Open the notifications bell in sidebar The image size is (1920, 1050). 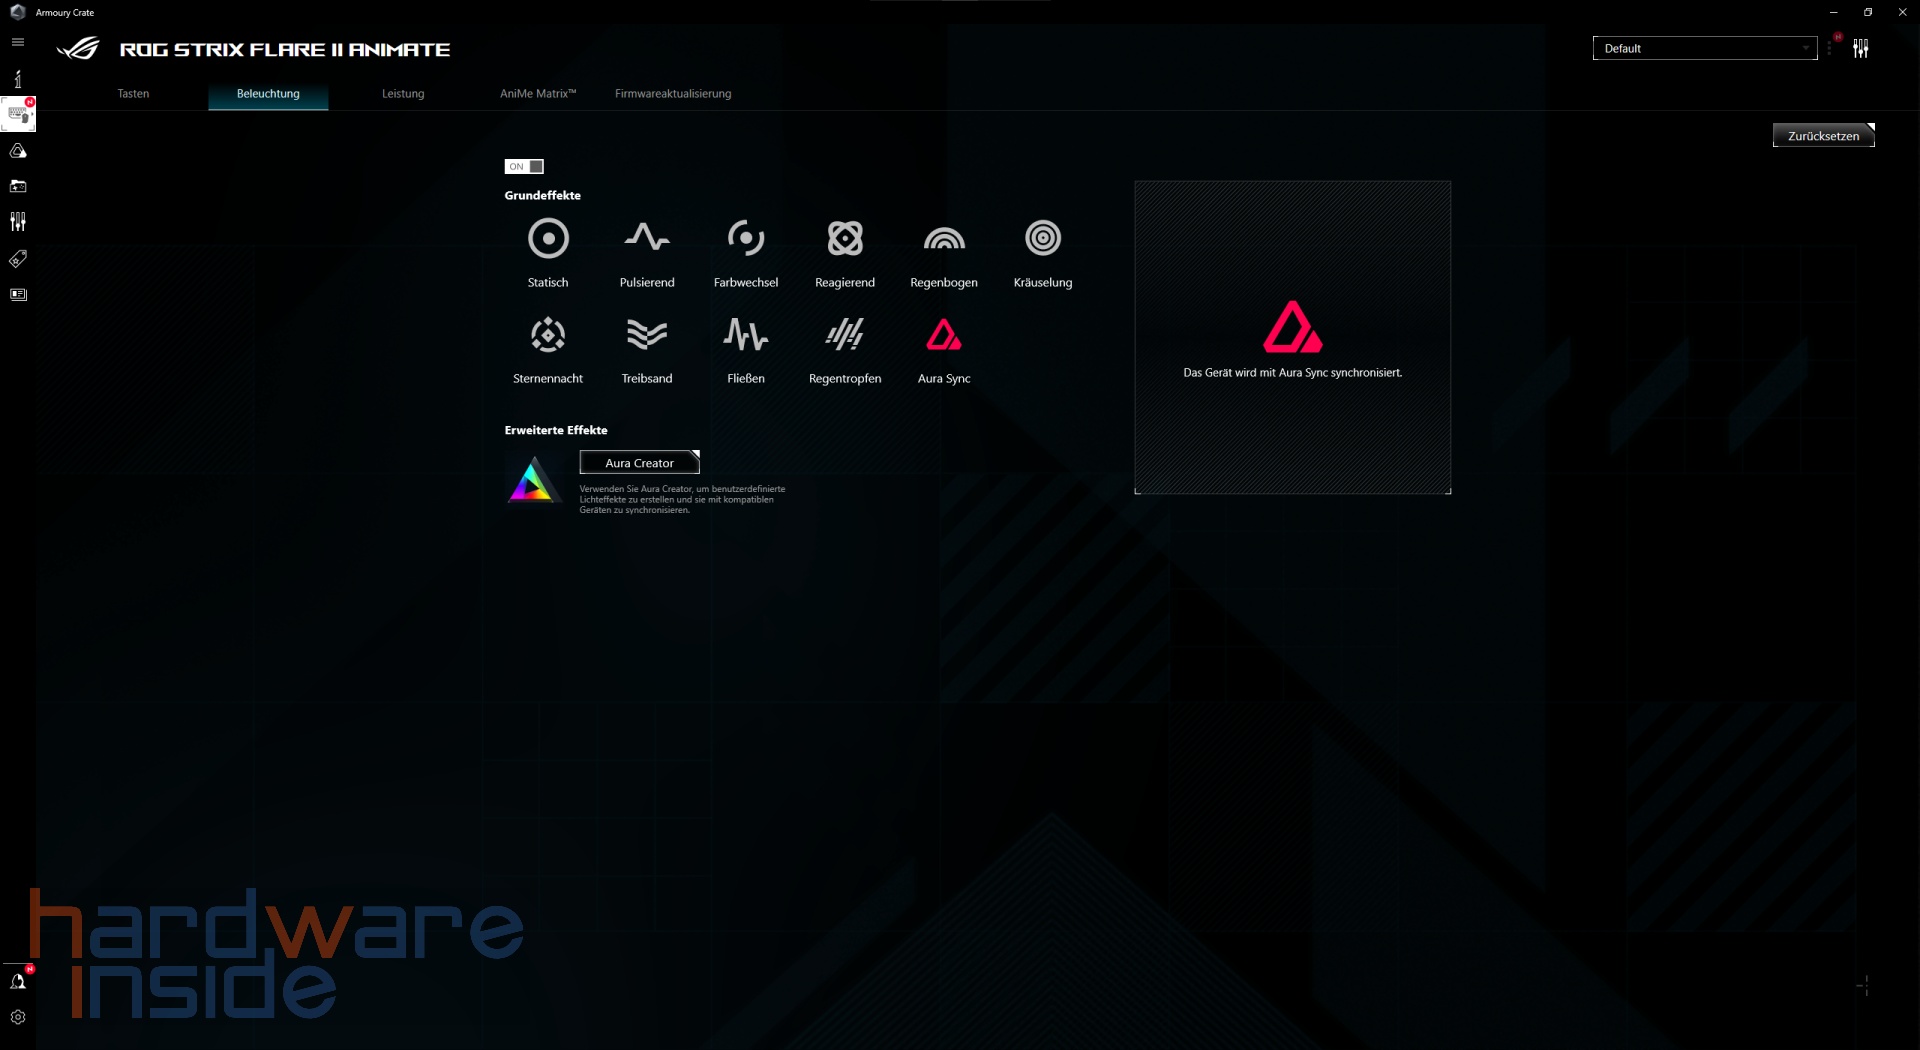(18, 981)
